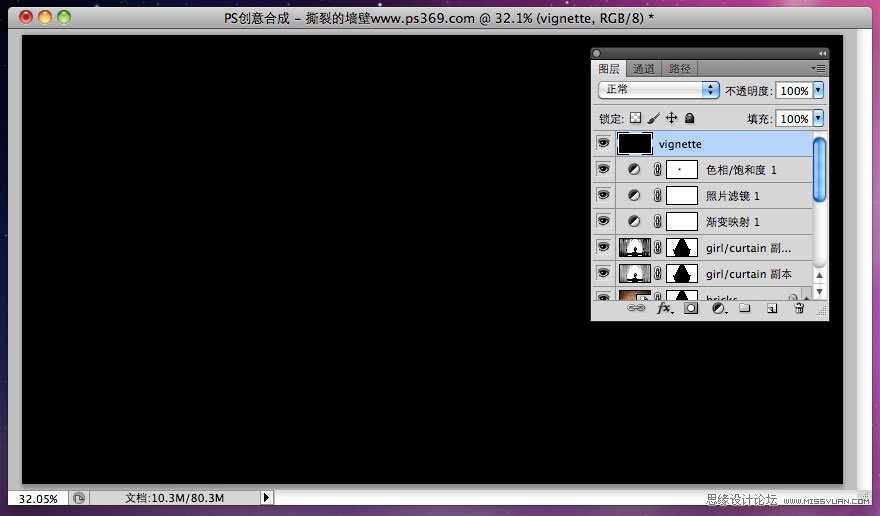Screen dimensions: 880x516
Task: Click the layers panel resize grip corner
Action: tap(822, 311)
